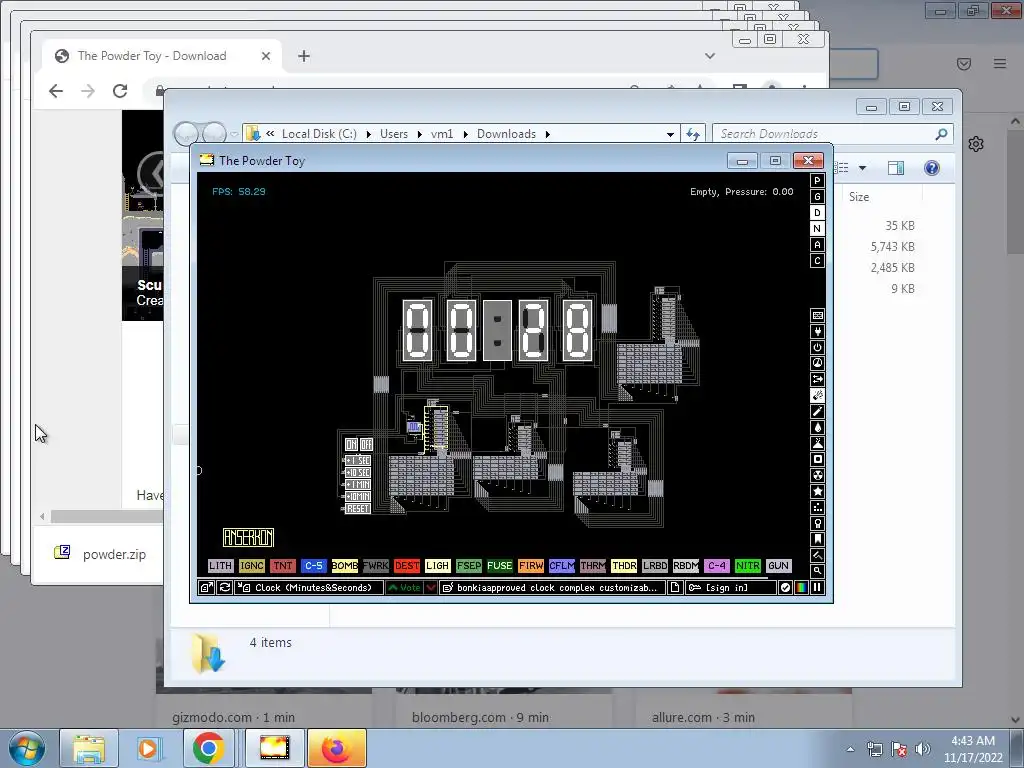Select the DEST element
This screenshot has width=1024, height=768.
click(407, 566)
